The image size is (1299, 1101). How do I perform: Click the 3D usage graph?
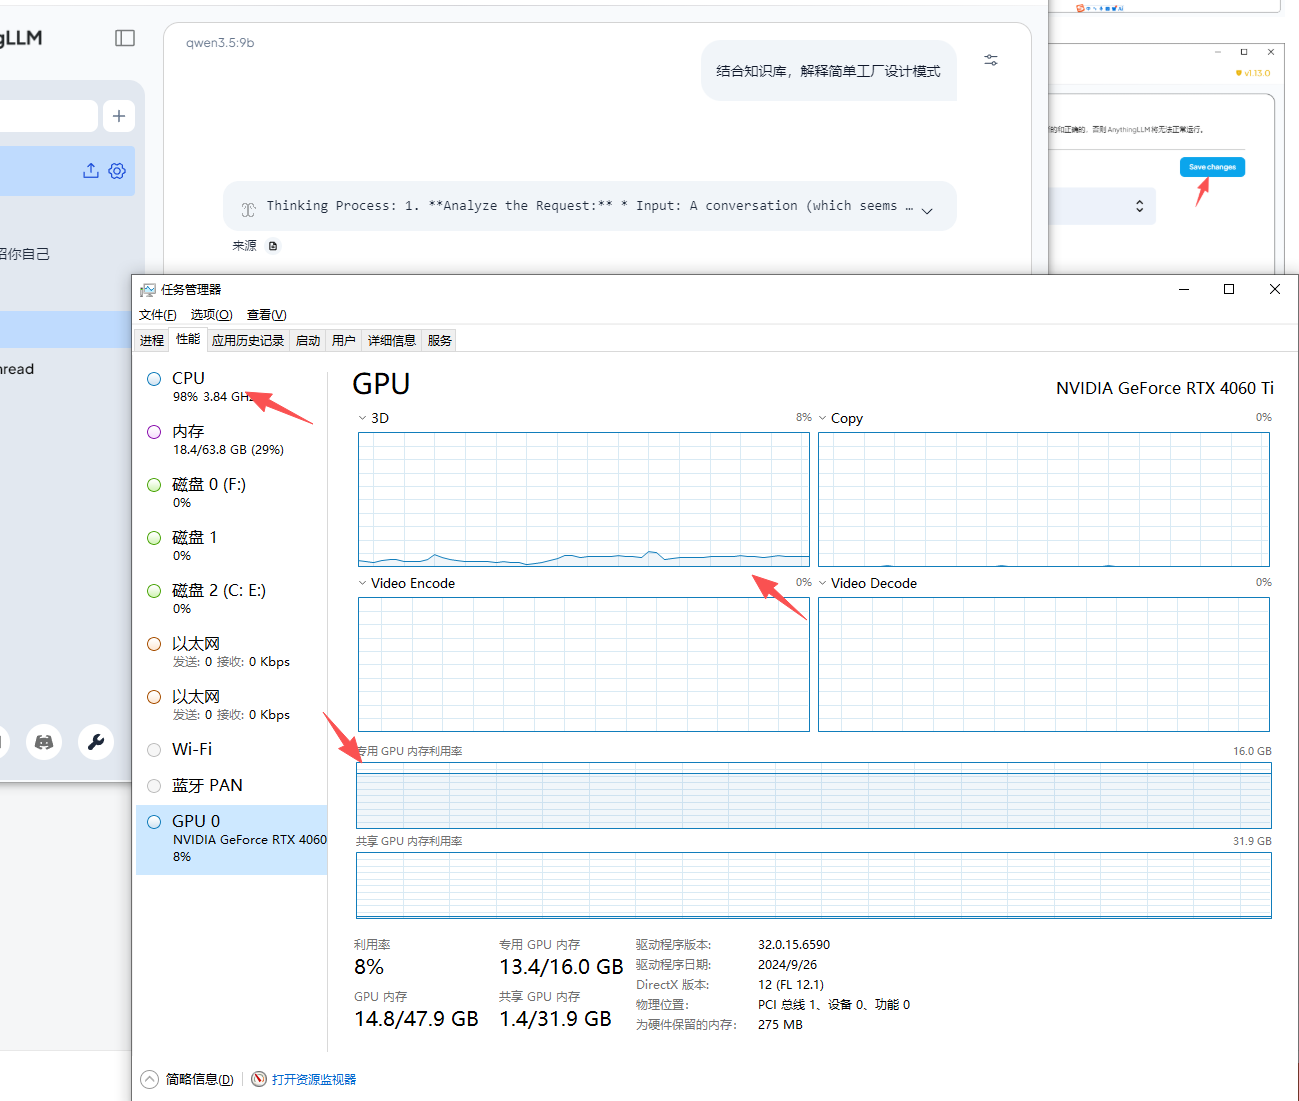(x=584, y=500)
